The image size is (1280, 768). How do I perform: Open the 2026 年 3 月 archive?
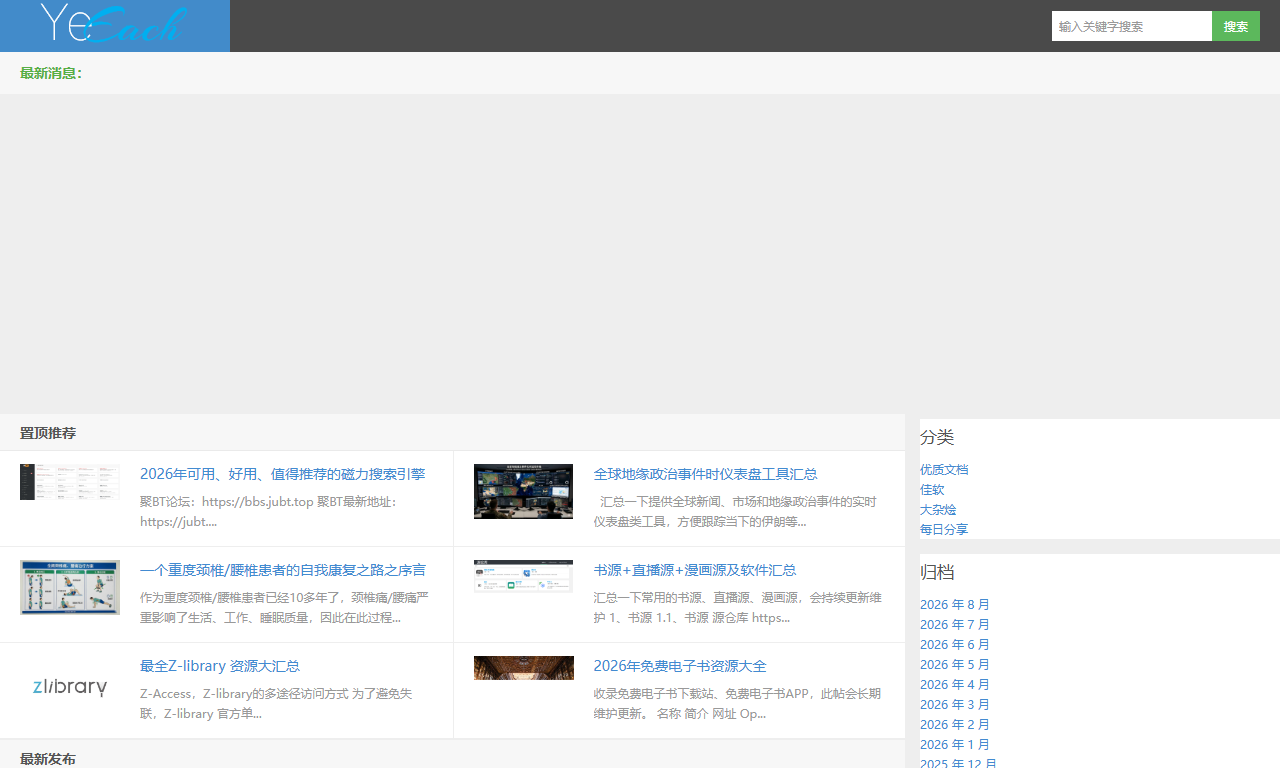tap(955, 704)
